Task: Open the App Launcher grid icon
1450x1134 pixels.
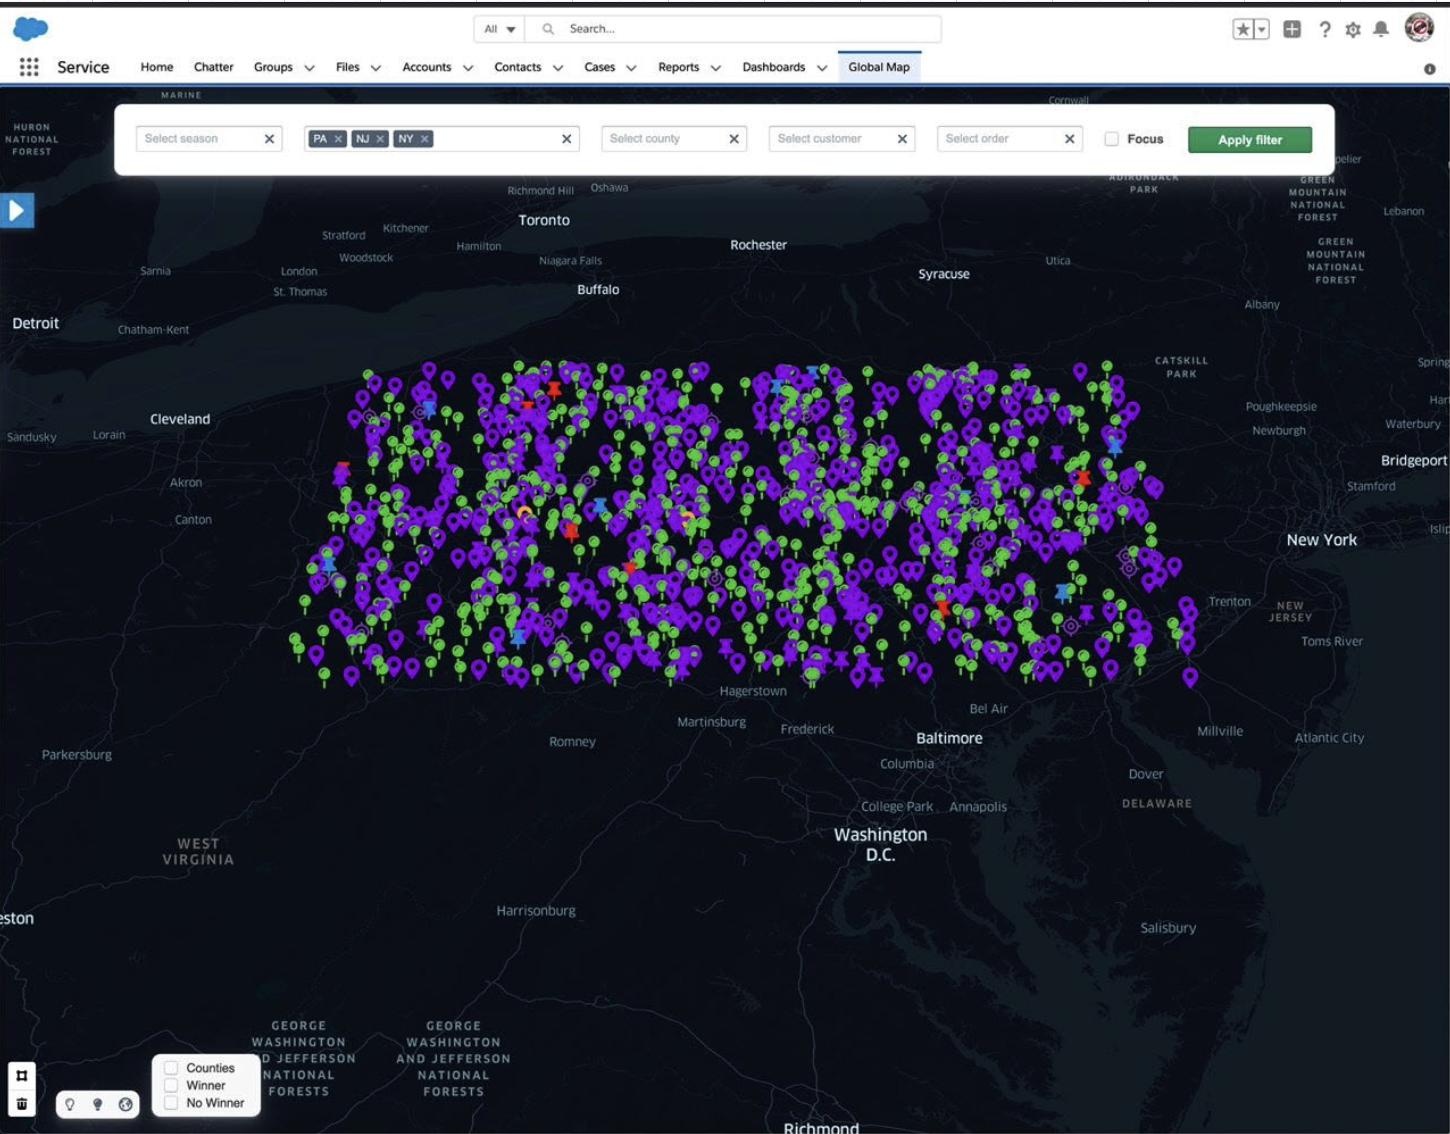Action: (29, 67)
